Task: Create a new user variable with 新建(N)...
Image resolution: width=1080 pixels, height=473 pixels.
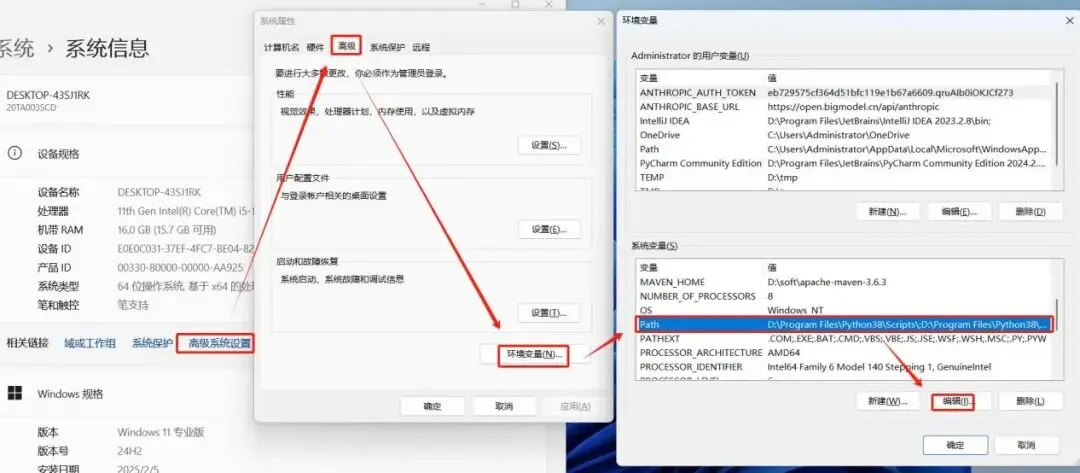Action: [887, 211]
